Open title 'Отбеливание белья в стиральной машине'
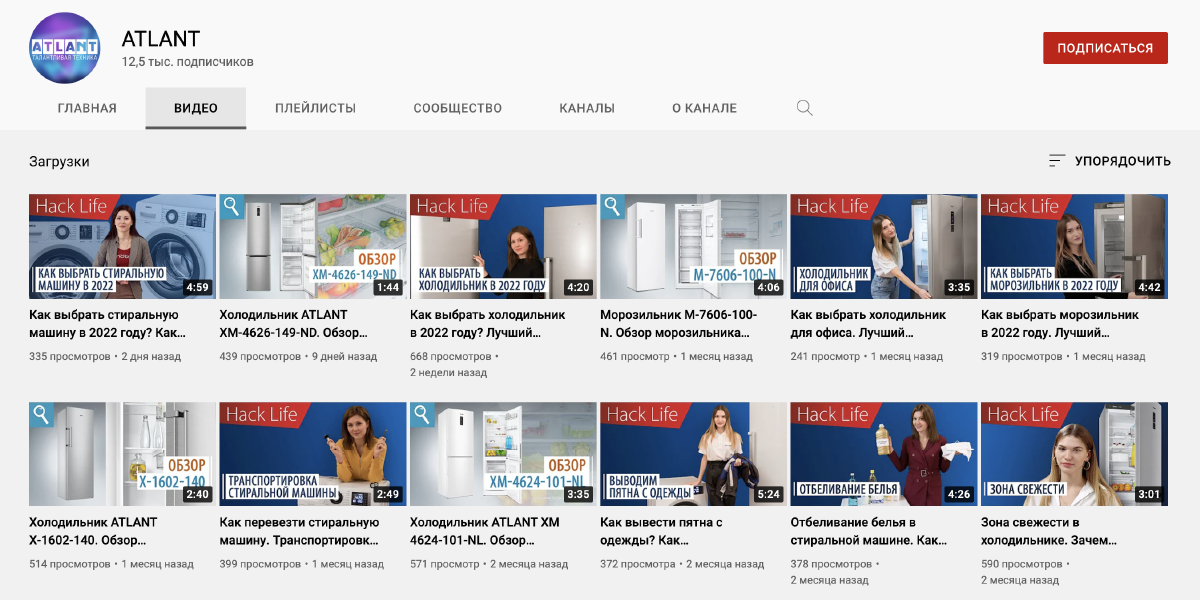The height and width of the screenshot is (600, 1200). [x=869, y=531]
